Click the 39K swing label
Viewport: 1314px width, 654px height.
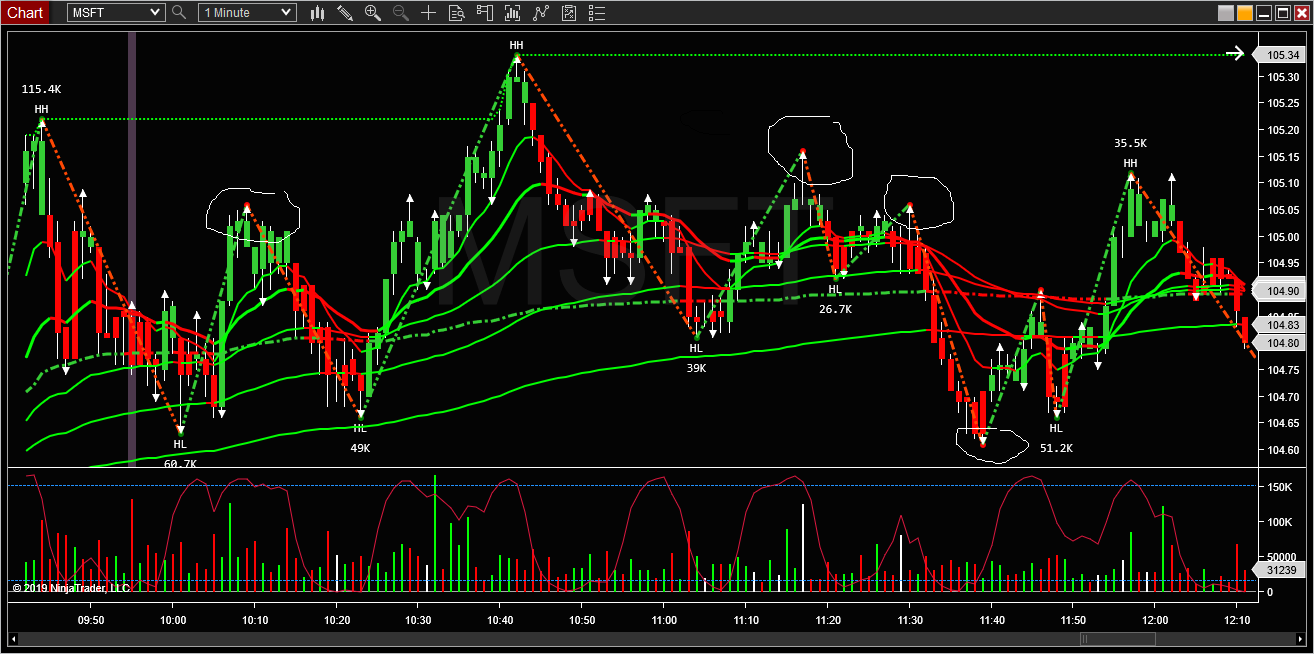click(696, 368)
